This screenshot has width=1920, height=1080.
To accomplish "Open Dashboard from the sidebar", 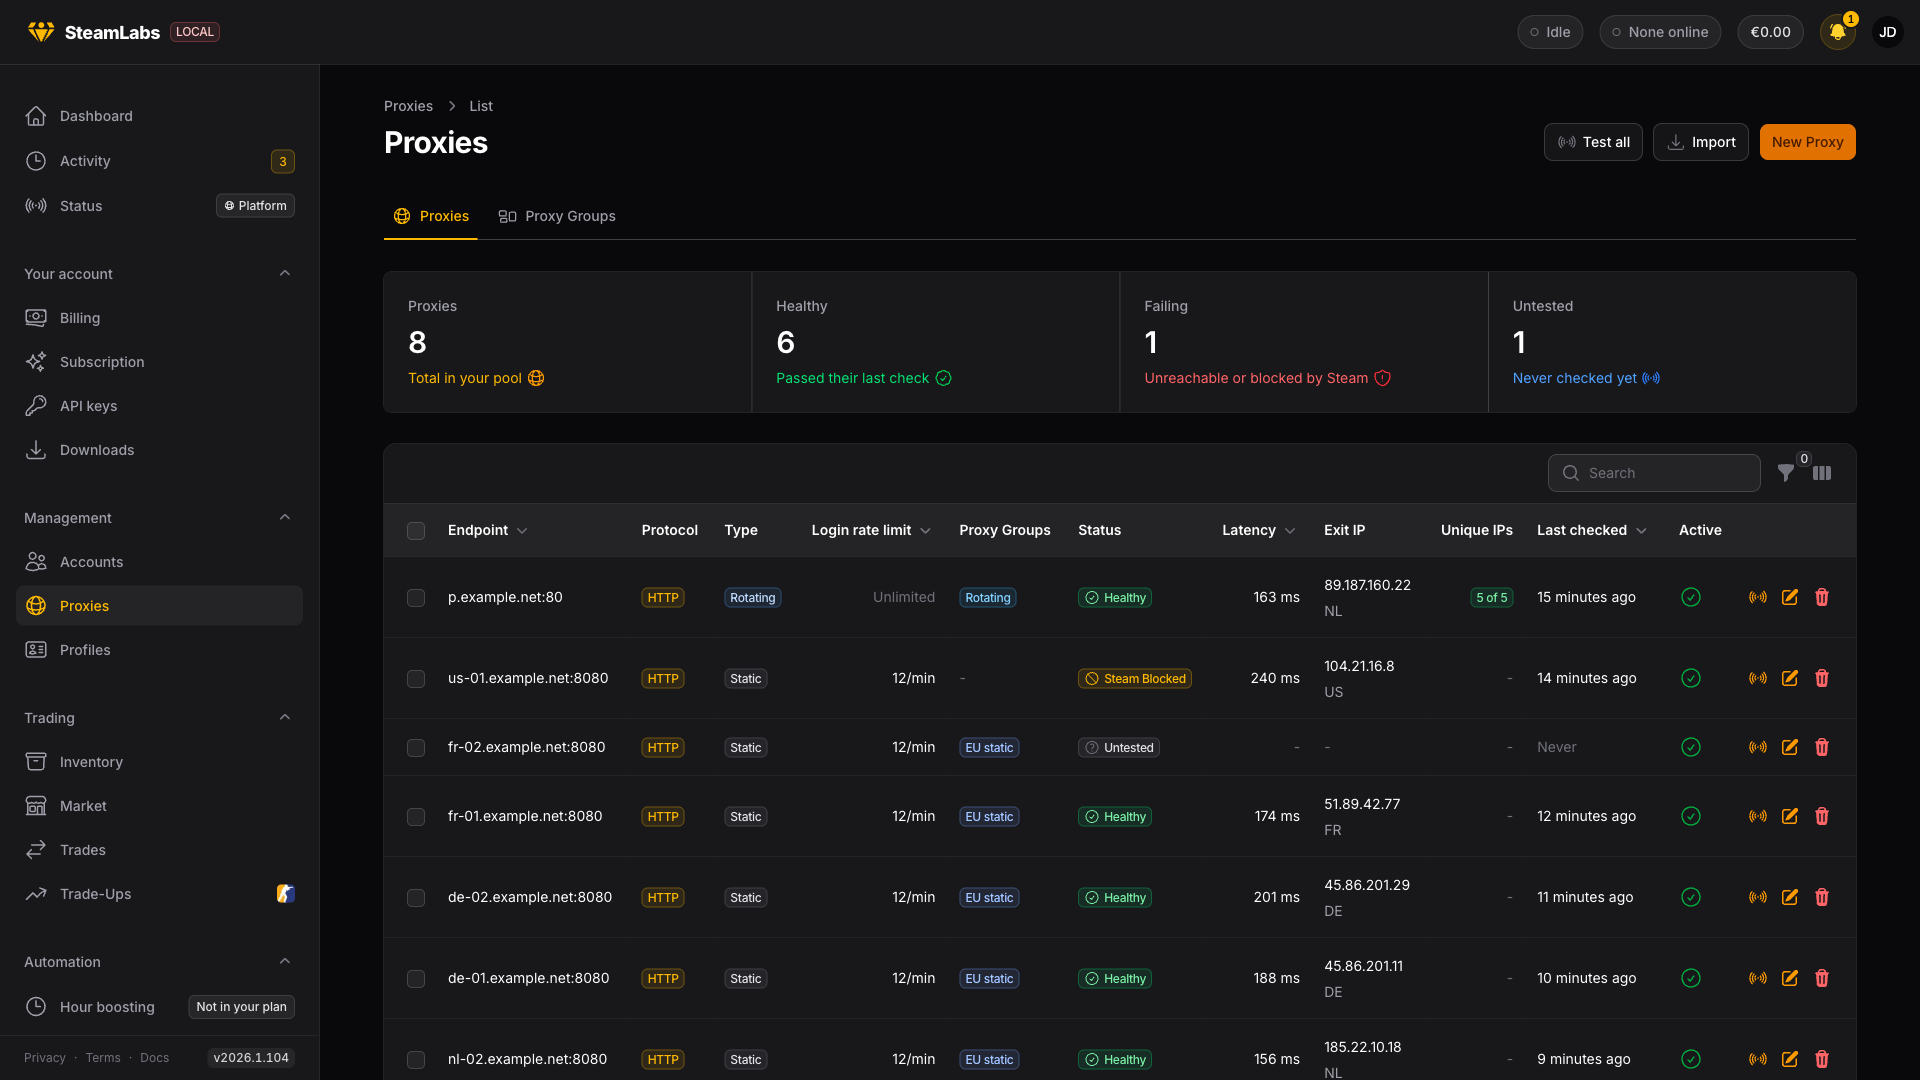I will pyautogui.click(x=159, y=116).
